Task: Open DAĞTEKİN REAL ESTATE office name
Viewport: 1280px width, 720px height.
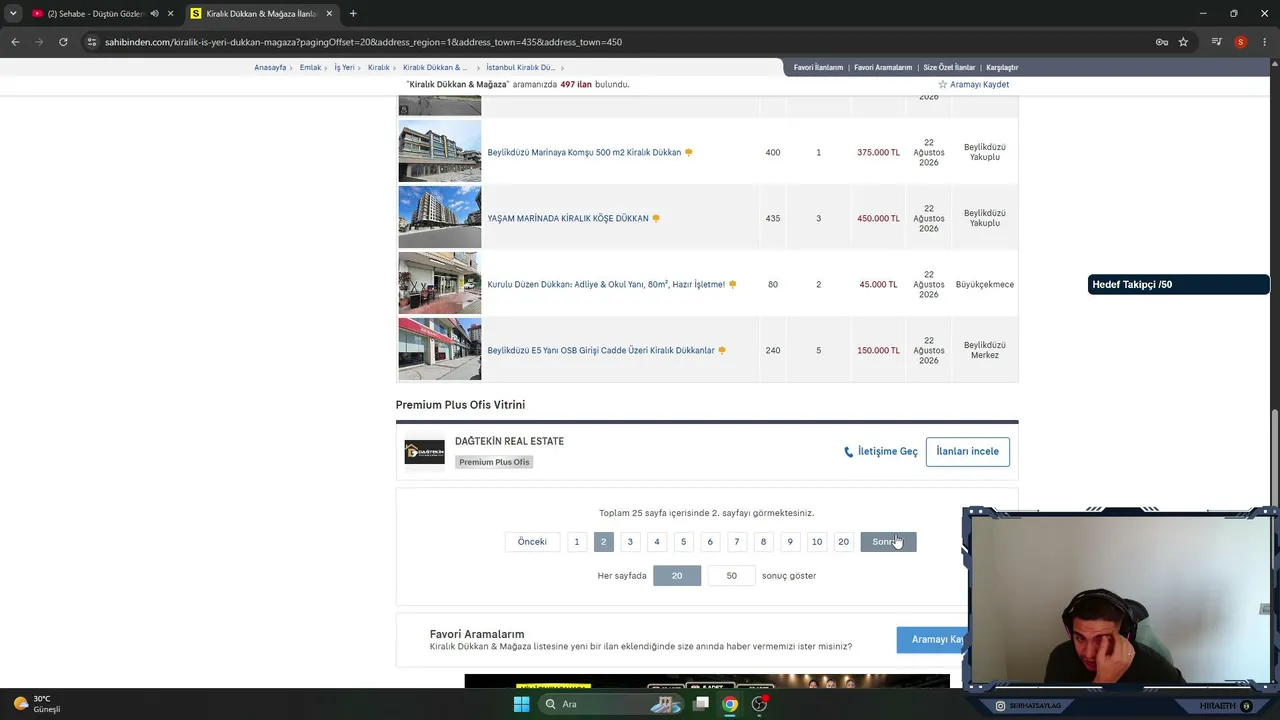Action: click(x=509, y=441)
